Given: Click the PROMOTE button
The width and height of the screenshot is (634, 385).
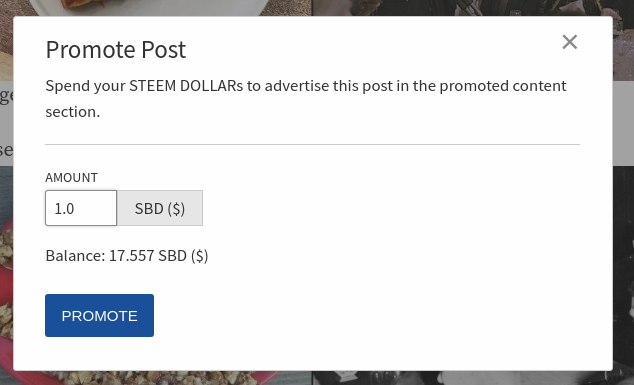Looking at the screenshot, I should (99, 315).
